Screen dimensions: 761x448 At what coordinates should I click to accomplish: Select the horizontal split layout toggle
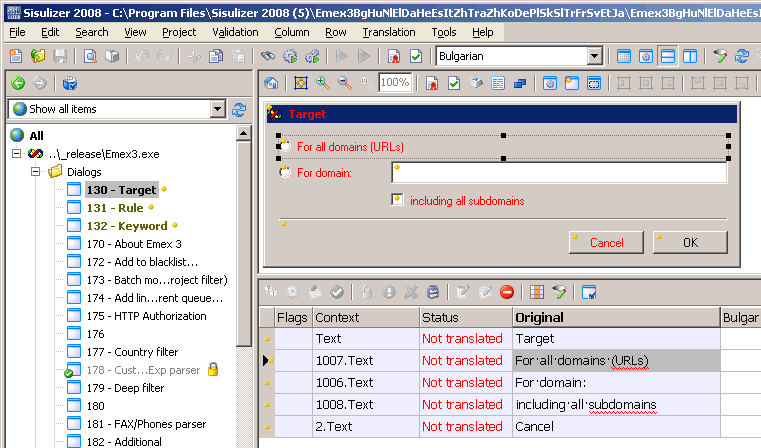click(x=668, y=56)
